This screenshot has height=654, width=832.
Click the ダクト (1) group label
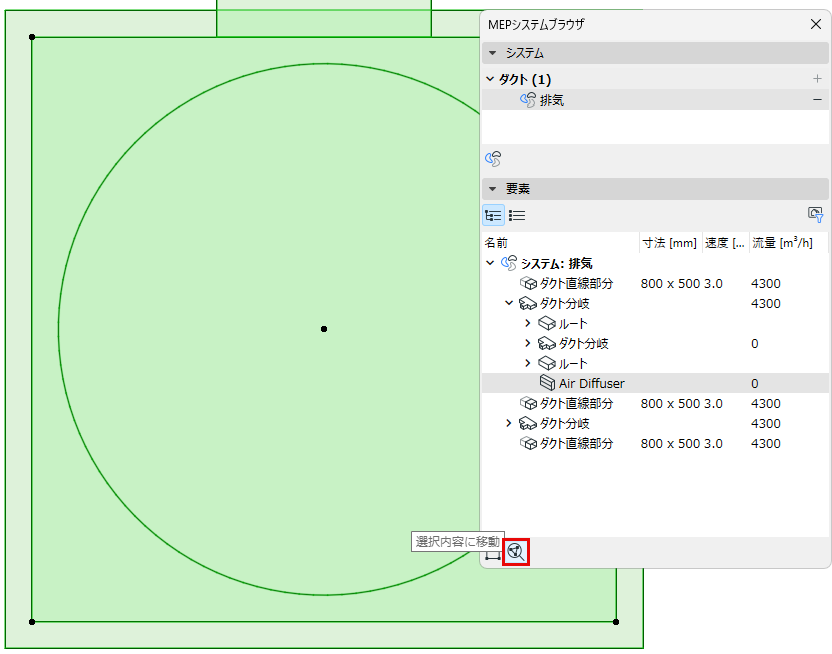(525, 80)
